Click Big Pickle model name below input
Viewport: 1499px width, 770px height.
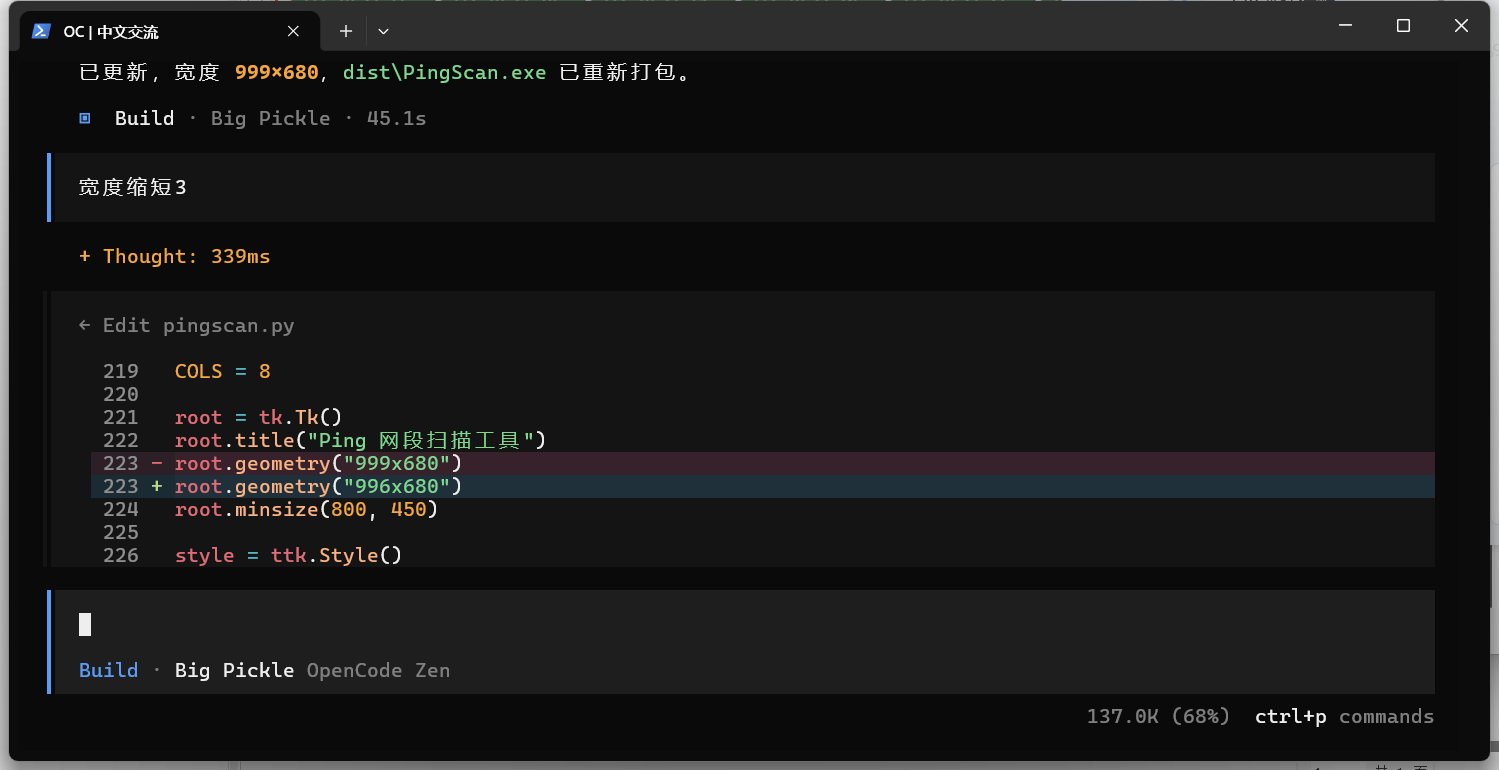click(x=234, y=670)
